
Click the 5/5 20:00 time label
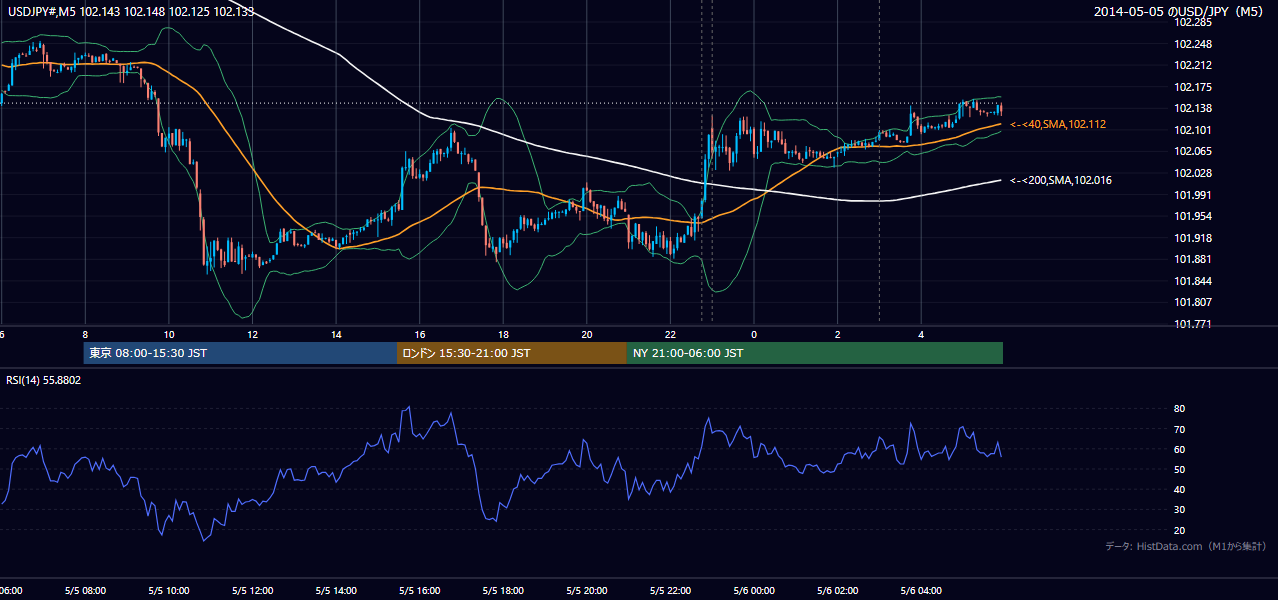pyautogui.click(x=587, y=591)
